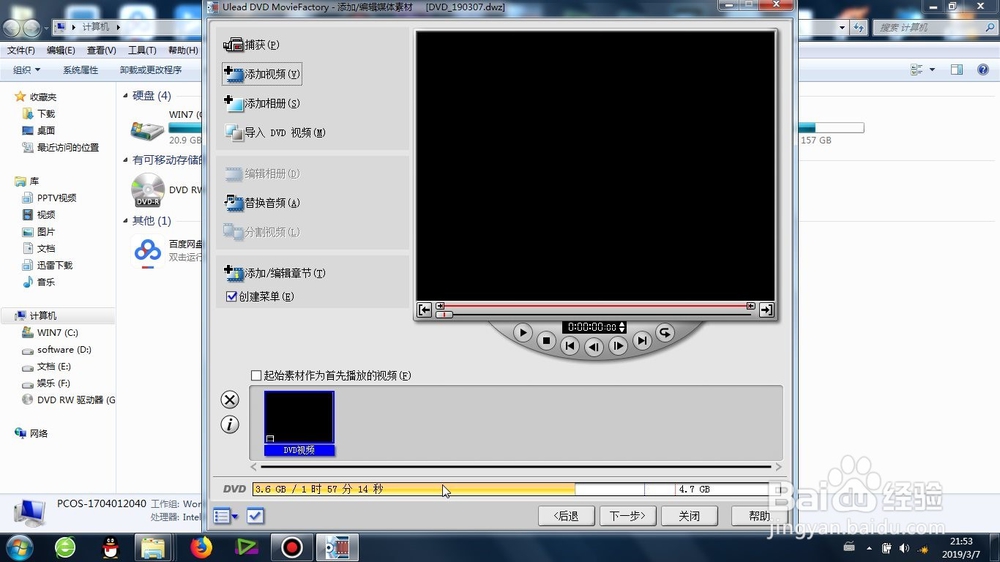Image resolution: width=1000 pixels, height=562 pixels.
Task: Toggle the Repeat playback button
Action: coord(665,332)
